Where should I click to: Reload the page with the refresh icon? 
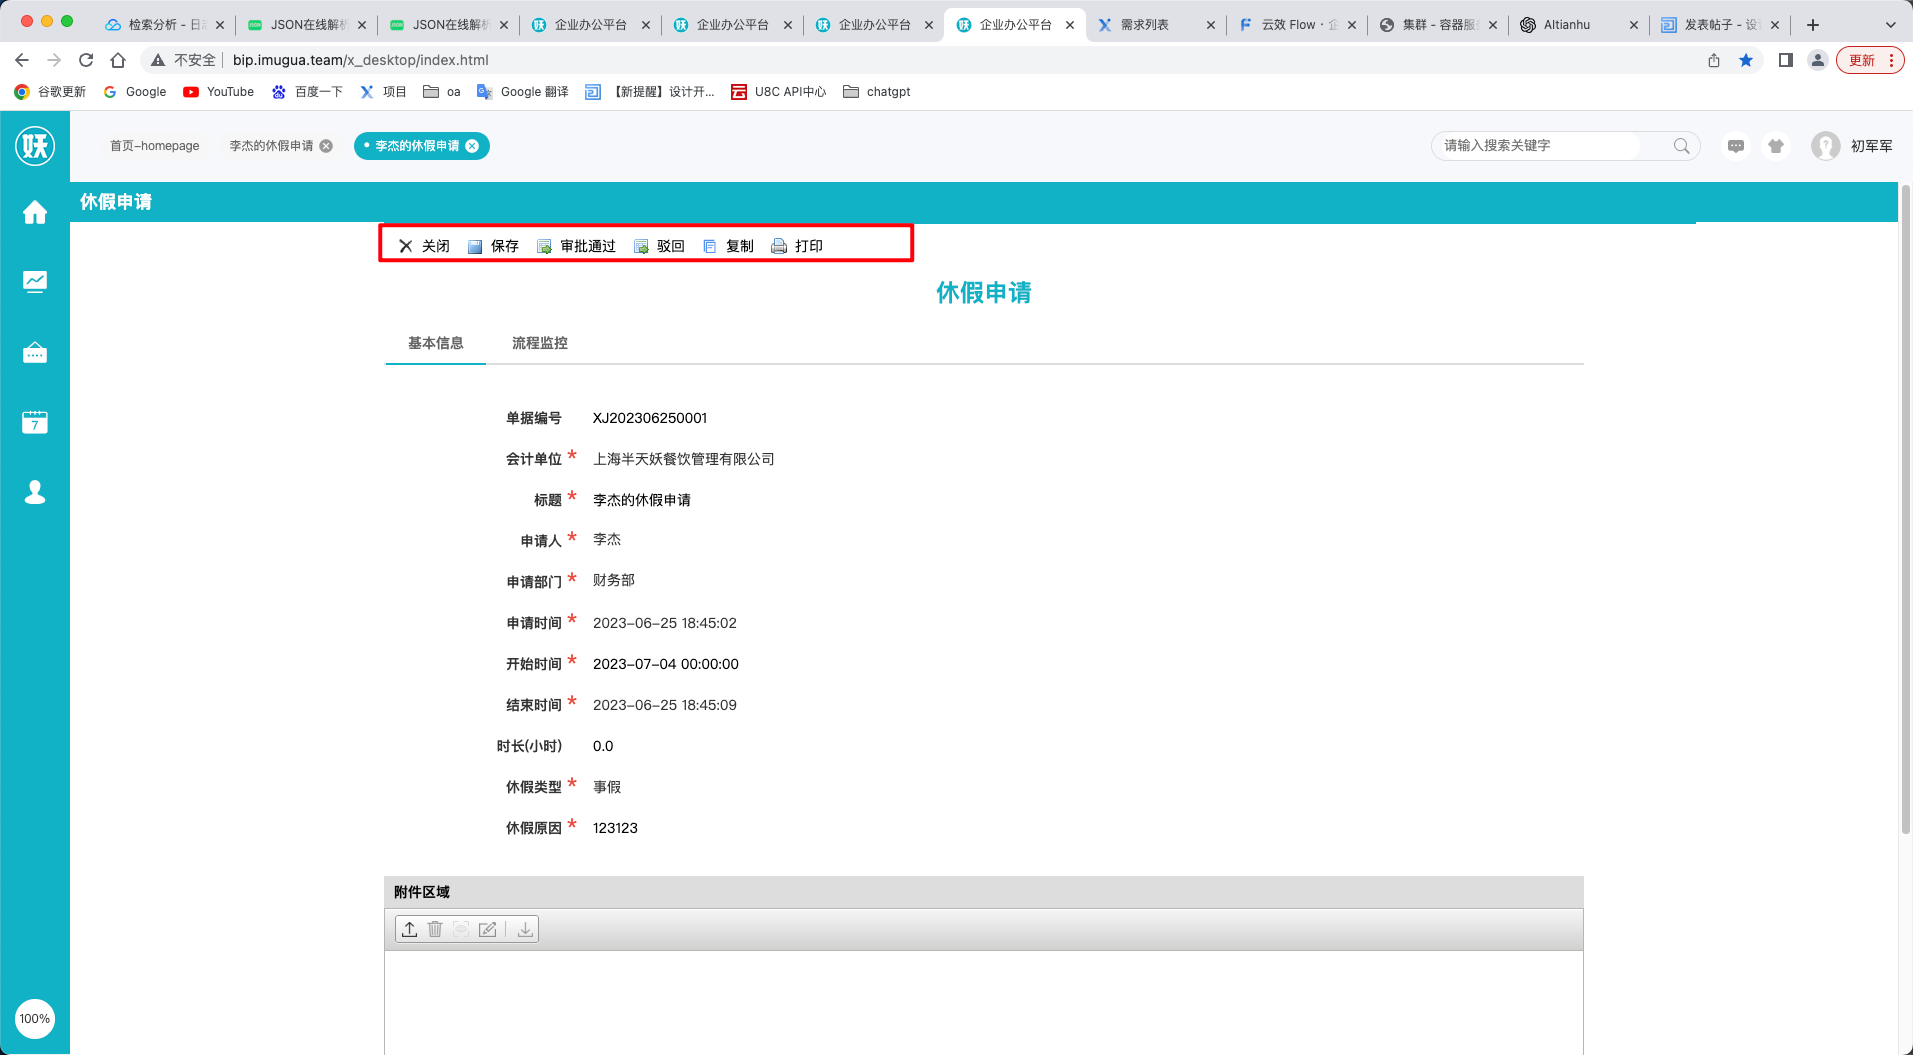pos(86,60)
